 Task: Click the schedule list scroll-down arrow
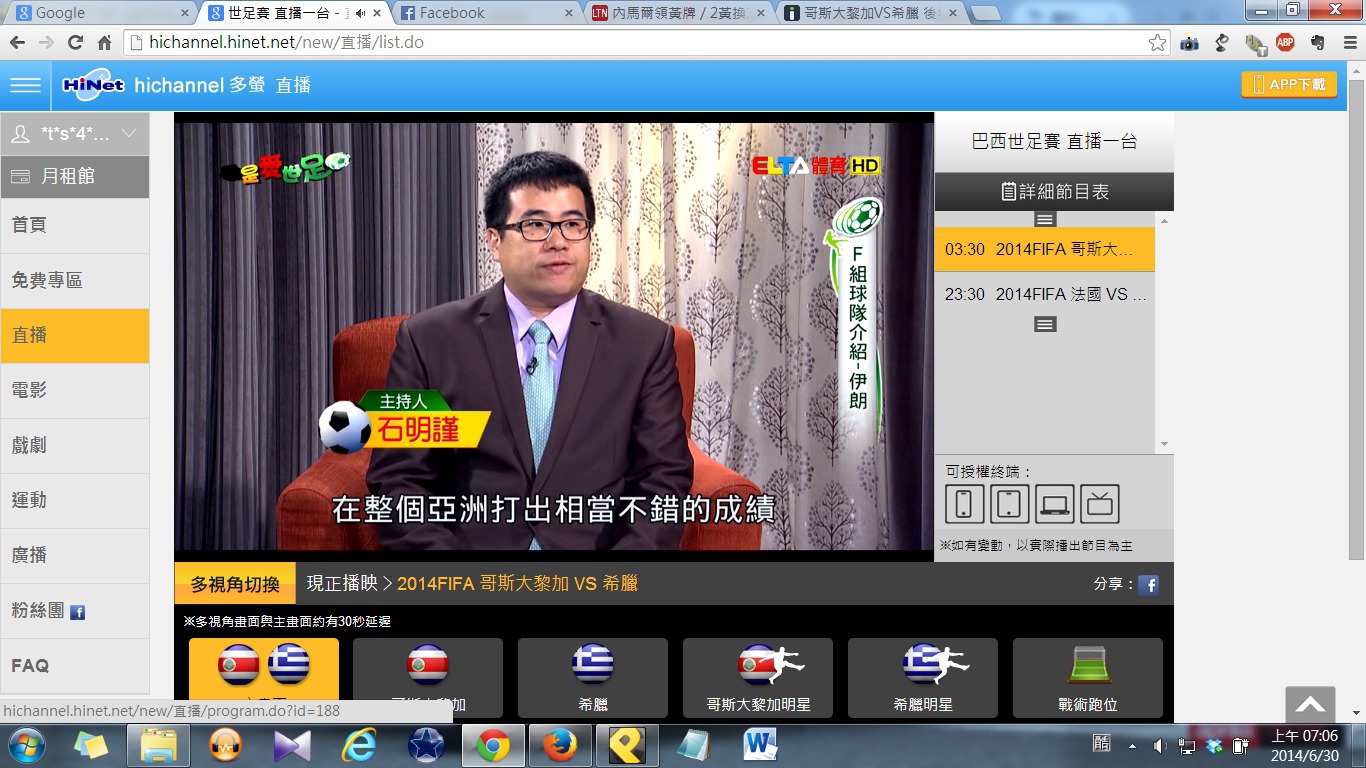(1164, 445)
